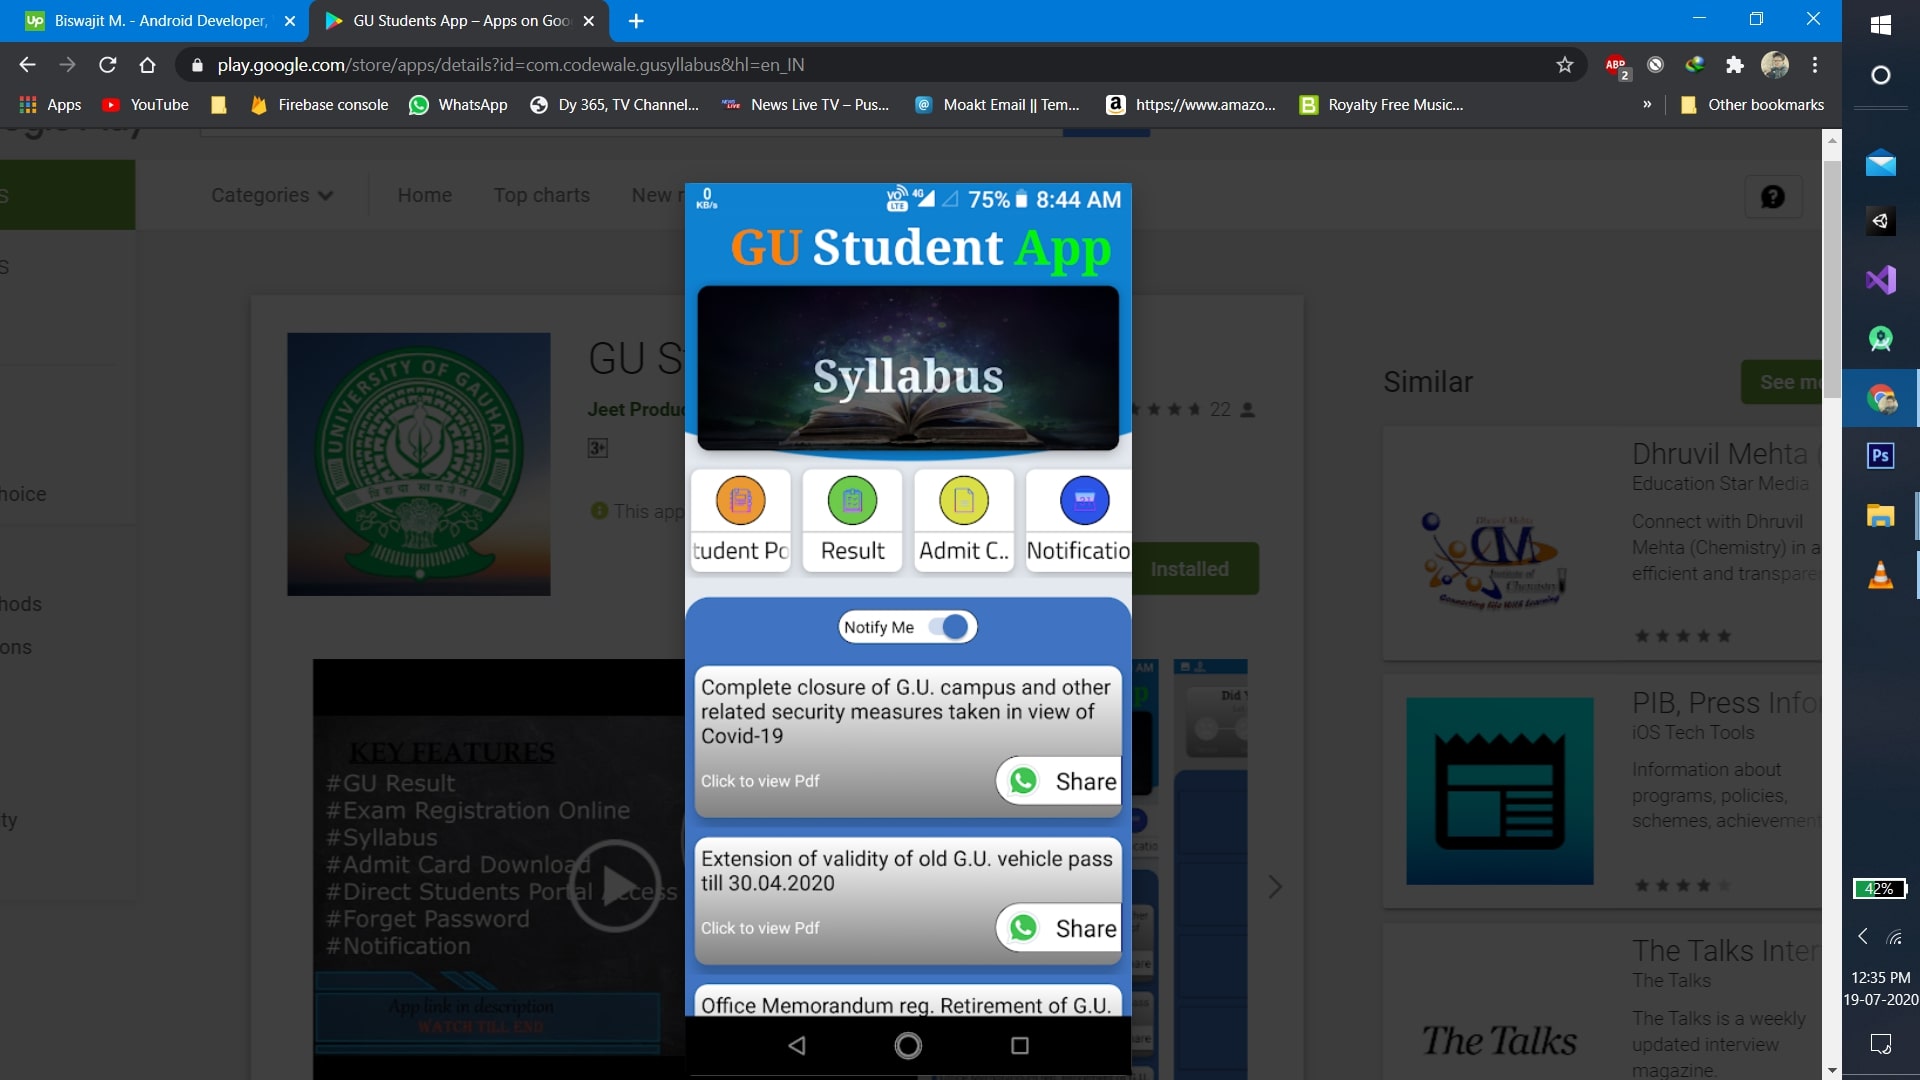Open YouTube bookmark
Screen dimensions: 1920x1080
(x=146, y=105)
